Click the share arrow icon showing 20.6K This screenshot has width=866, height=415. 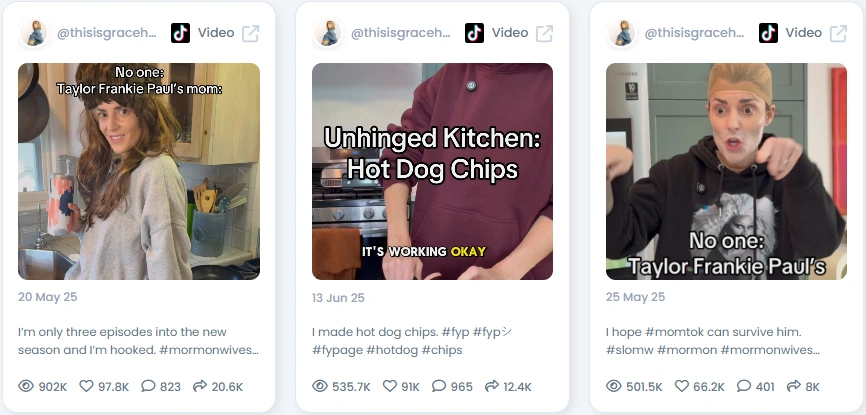pyautogui.click(x=200, y=386)
